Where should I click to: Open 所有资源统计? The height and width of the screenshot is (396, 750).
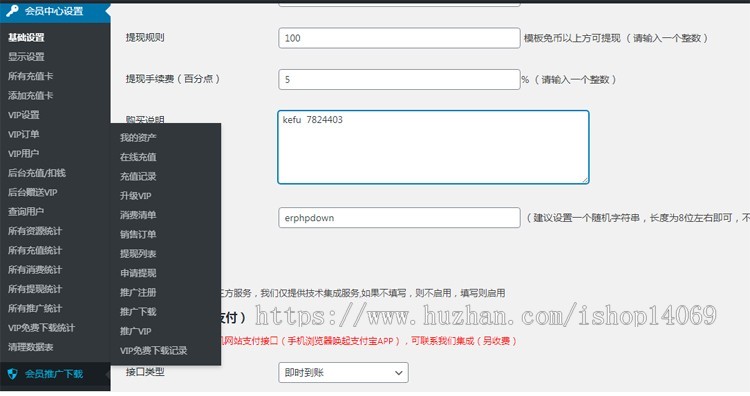coord(35,231)
